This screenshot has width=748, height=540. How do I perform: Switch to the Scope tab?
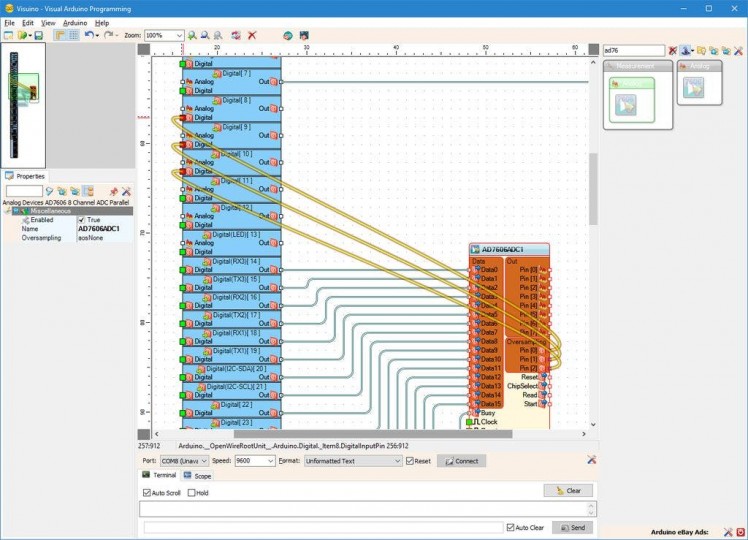(196, 476)
